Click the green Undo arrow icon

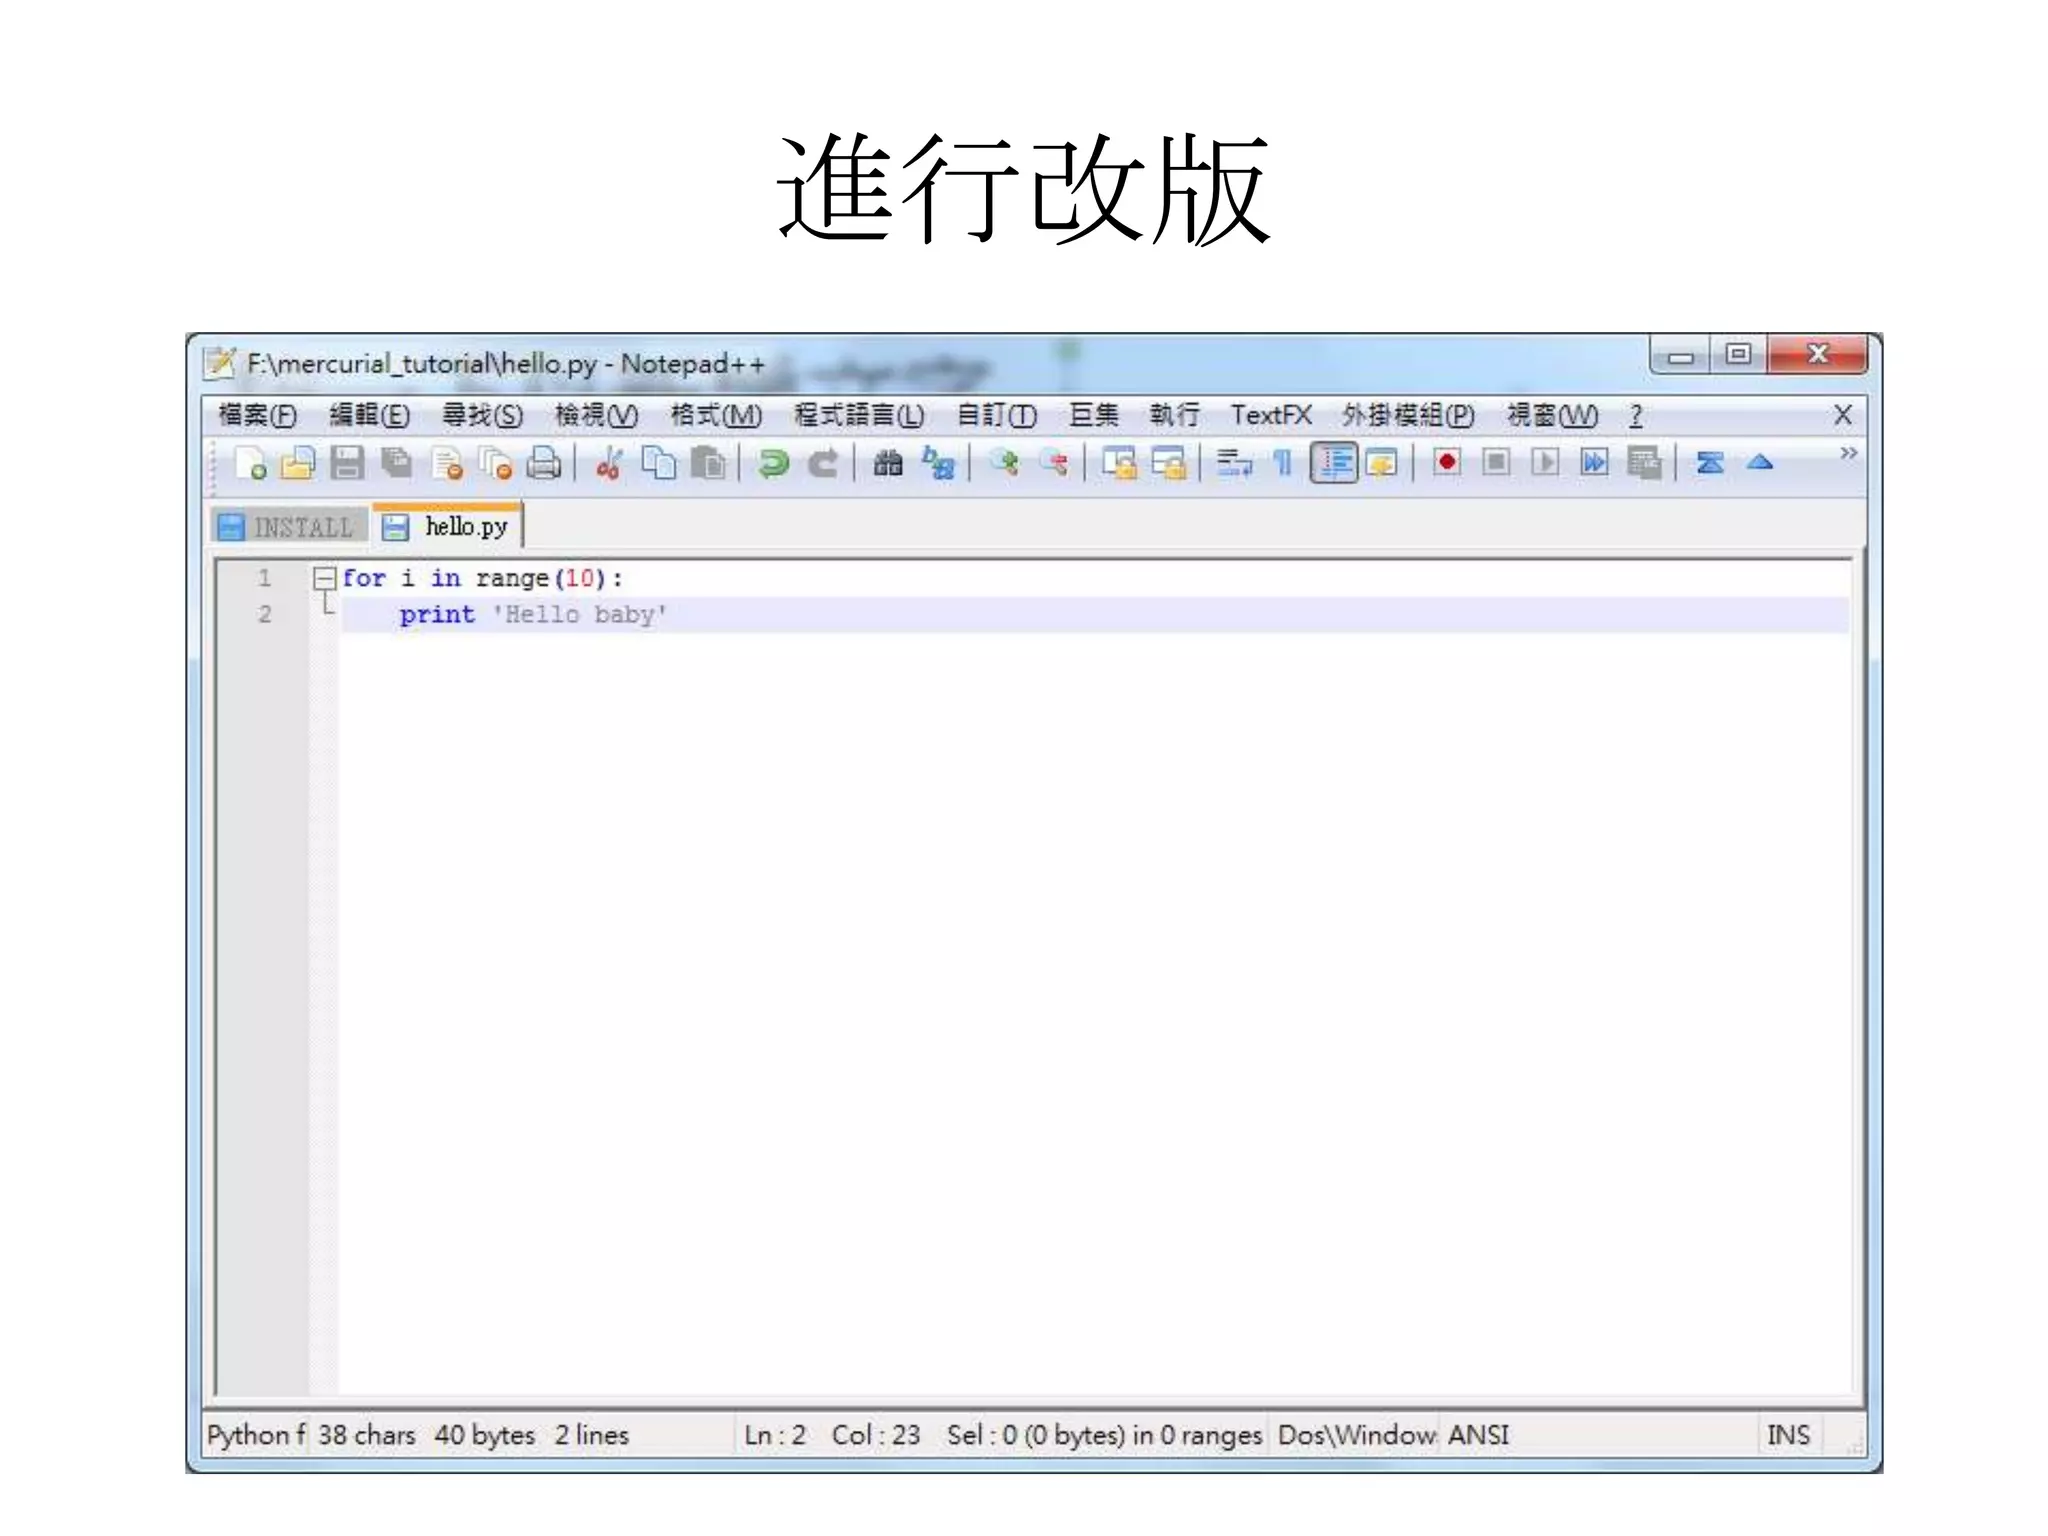point(773,464)
